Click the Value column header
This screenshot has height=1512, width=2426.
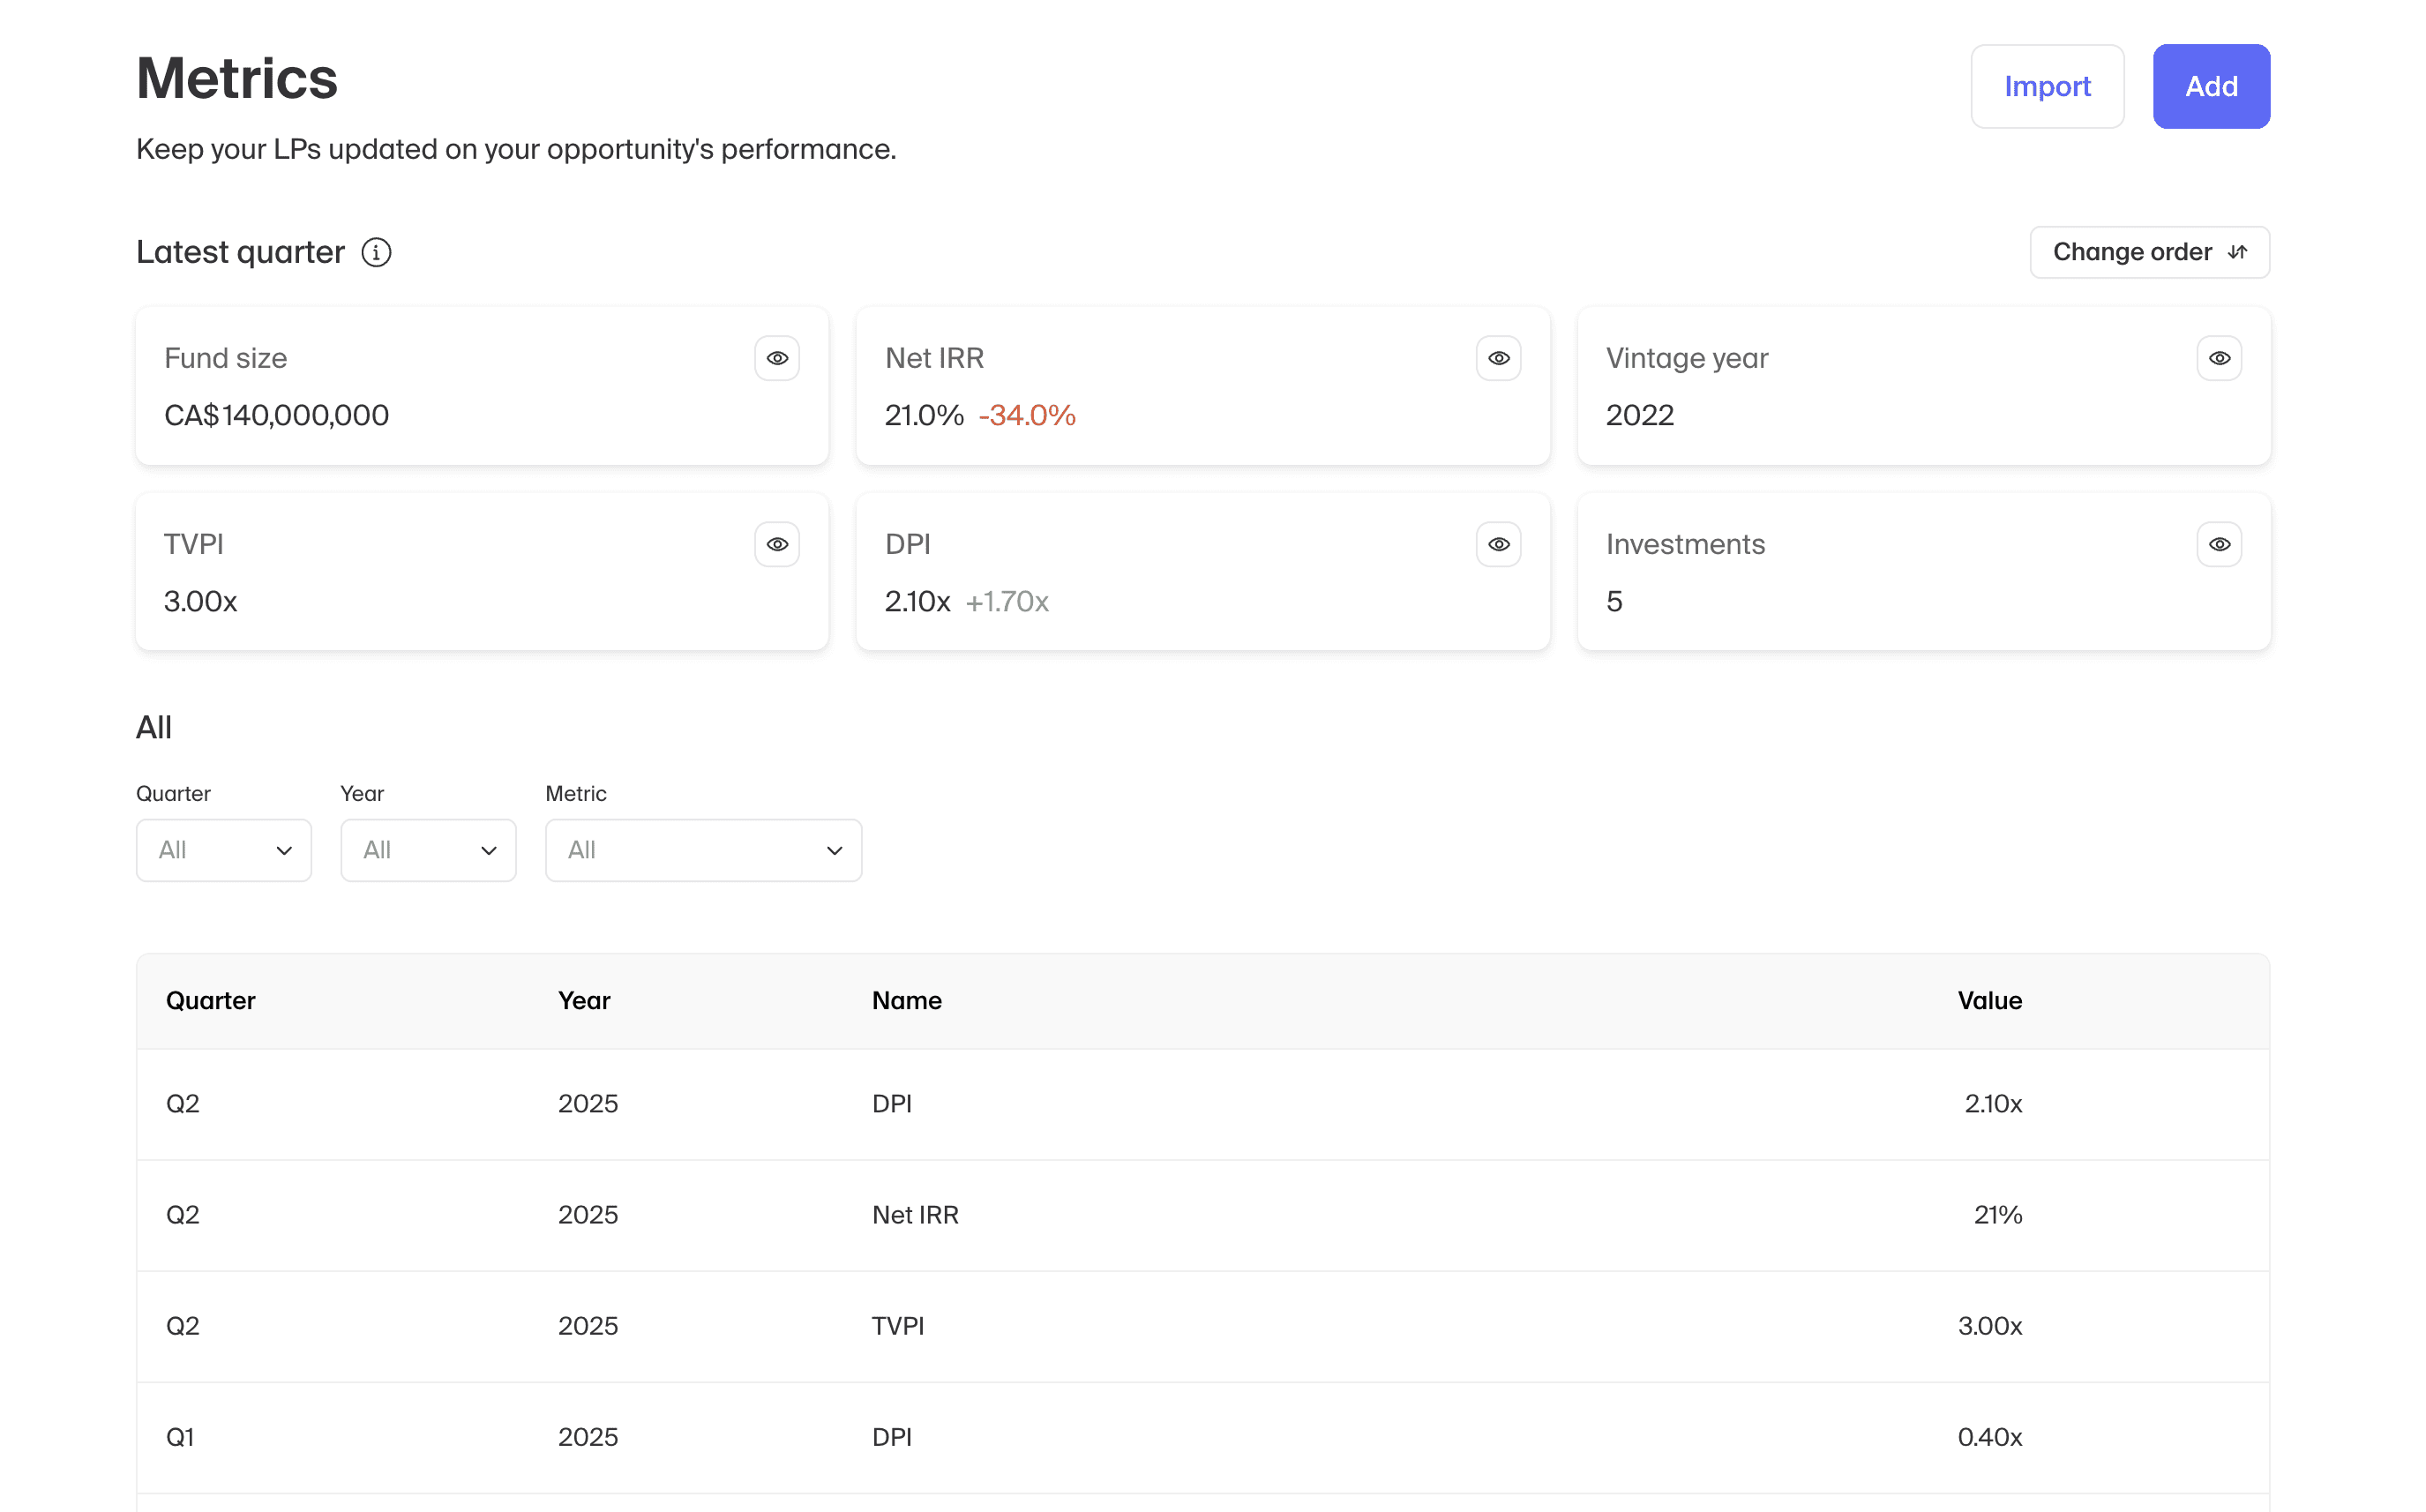click(1989, 1000)
